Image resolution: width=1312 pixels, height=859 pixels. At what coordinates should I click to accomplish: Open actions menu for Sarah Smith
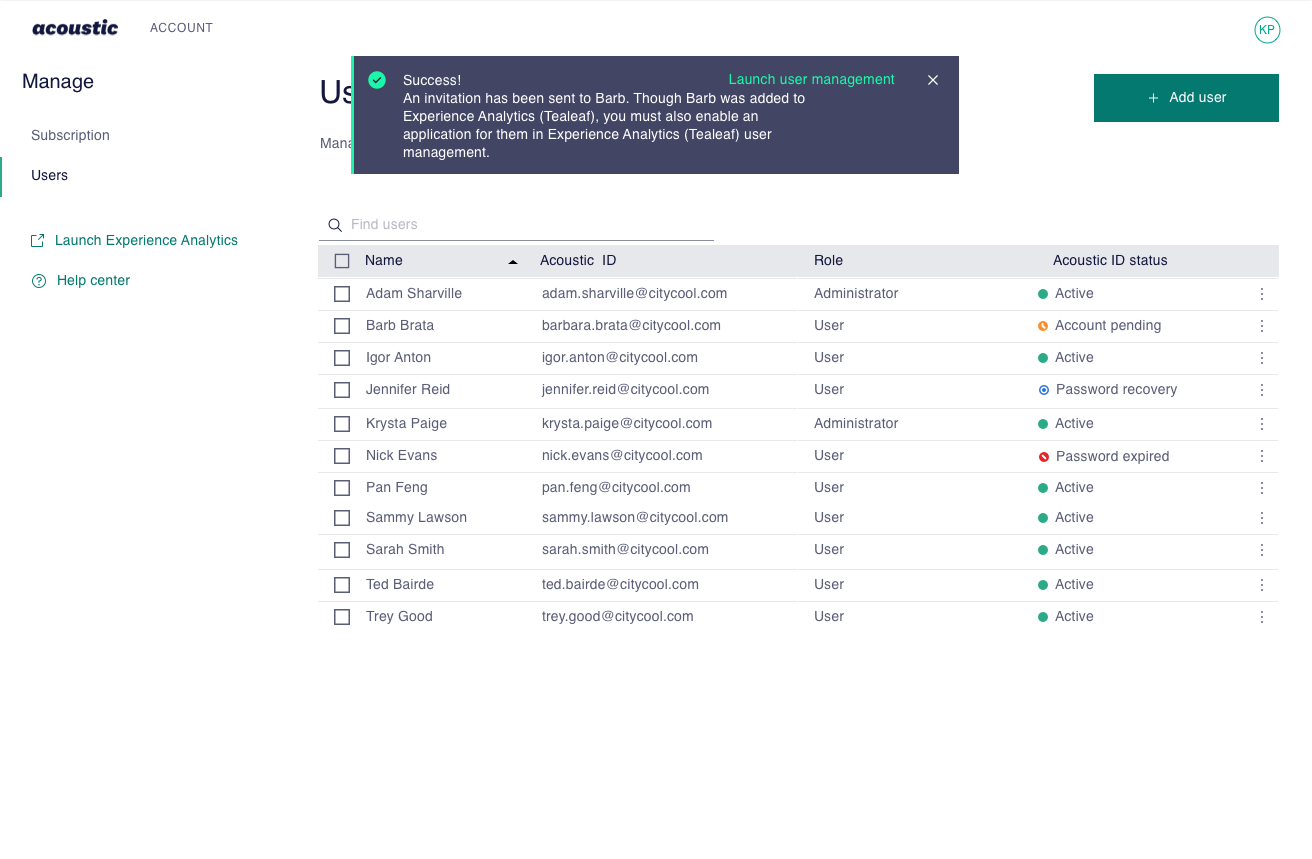(1262, 550)
